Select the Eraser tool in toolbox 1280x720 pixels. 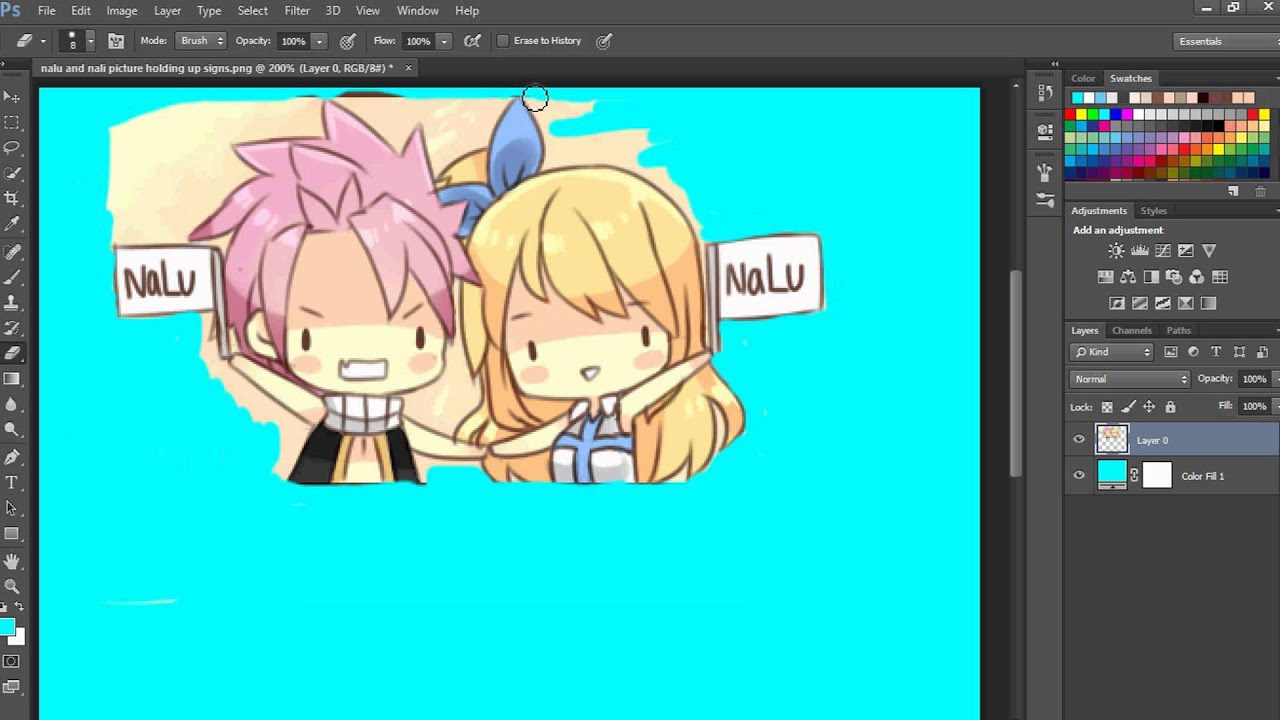pyautogui.click(x=12, y=353)
